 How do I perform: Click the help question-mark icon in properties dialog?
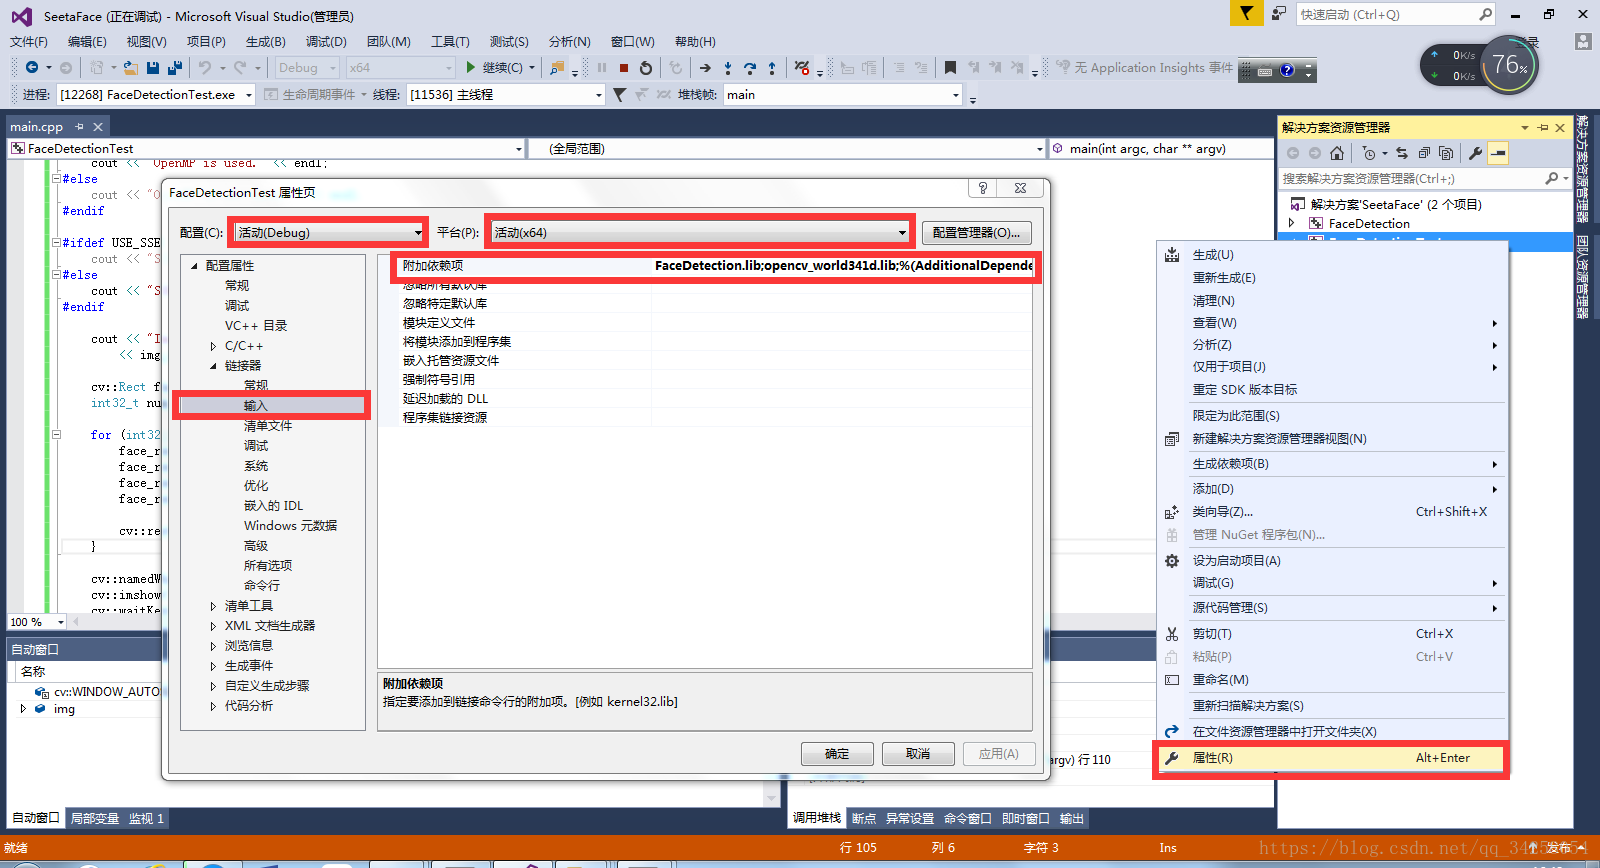pyautogui.click(x=983, y=188)
